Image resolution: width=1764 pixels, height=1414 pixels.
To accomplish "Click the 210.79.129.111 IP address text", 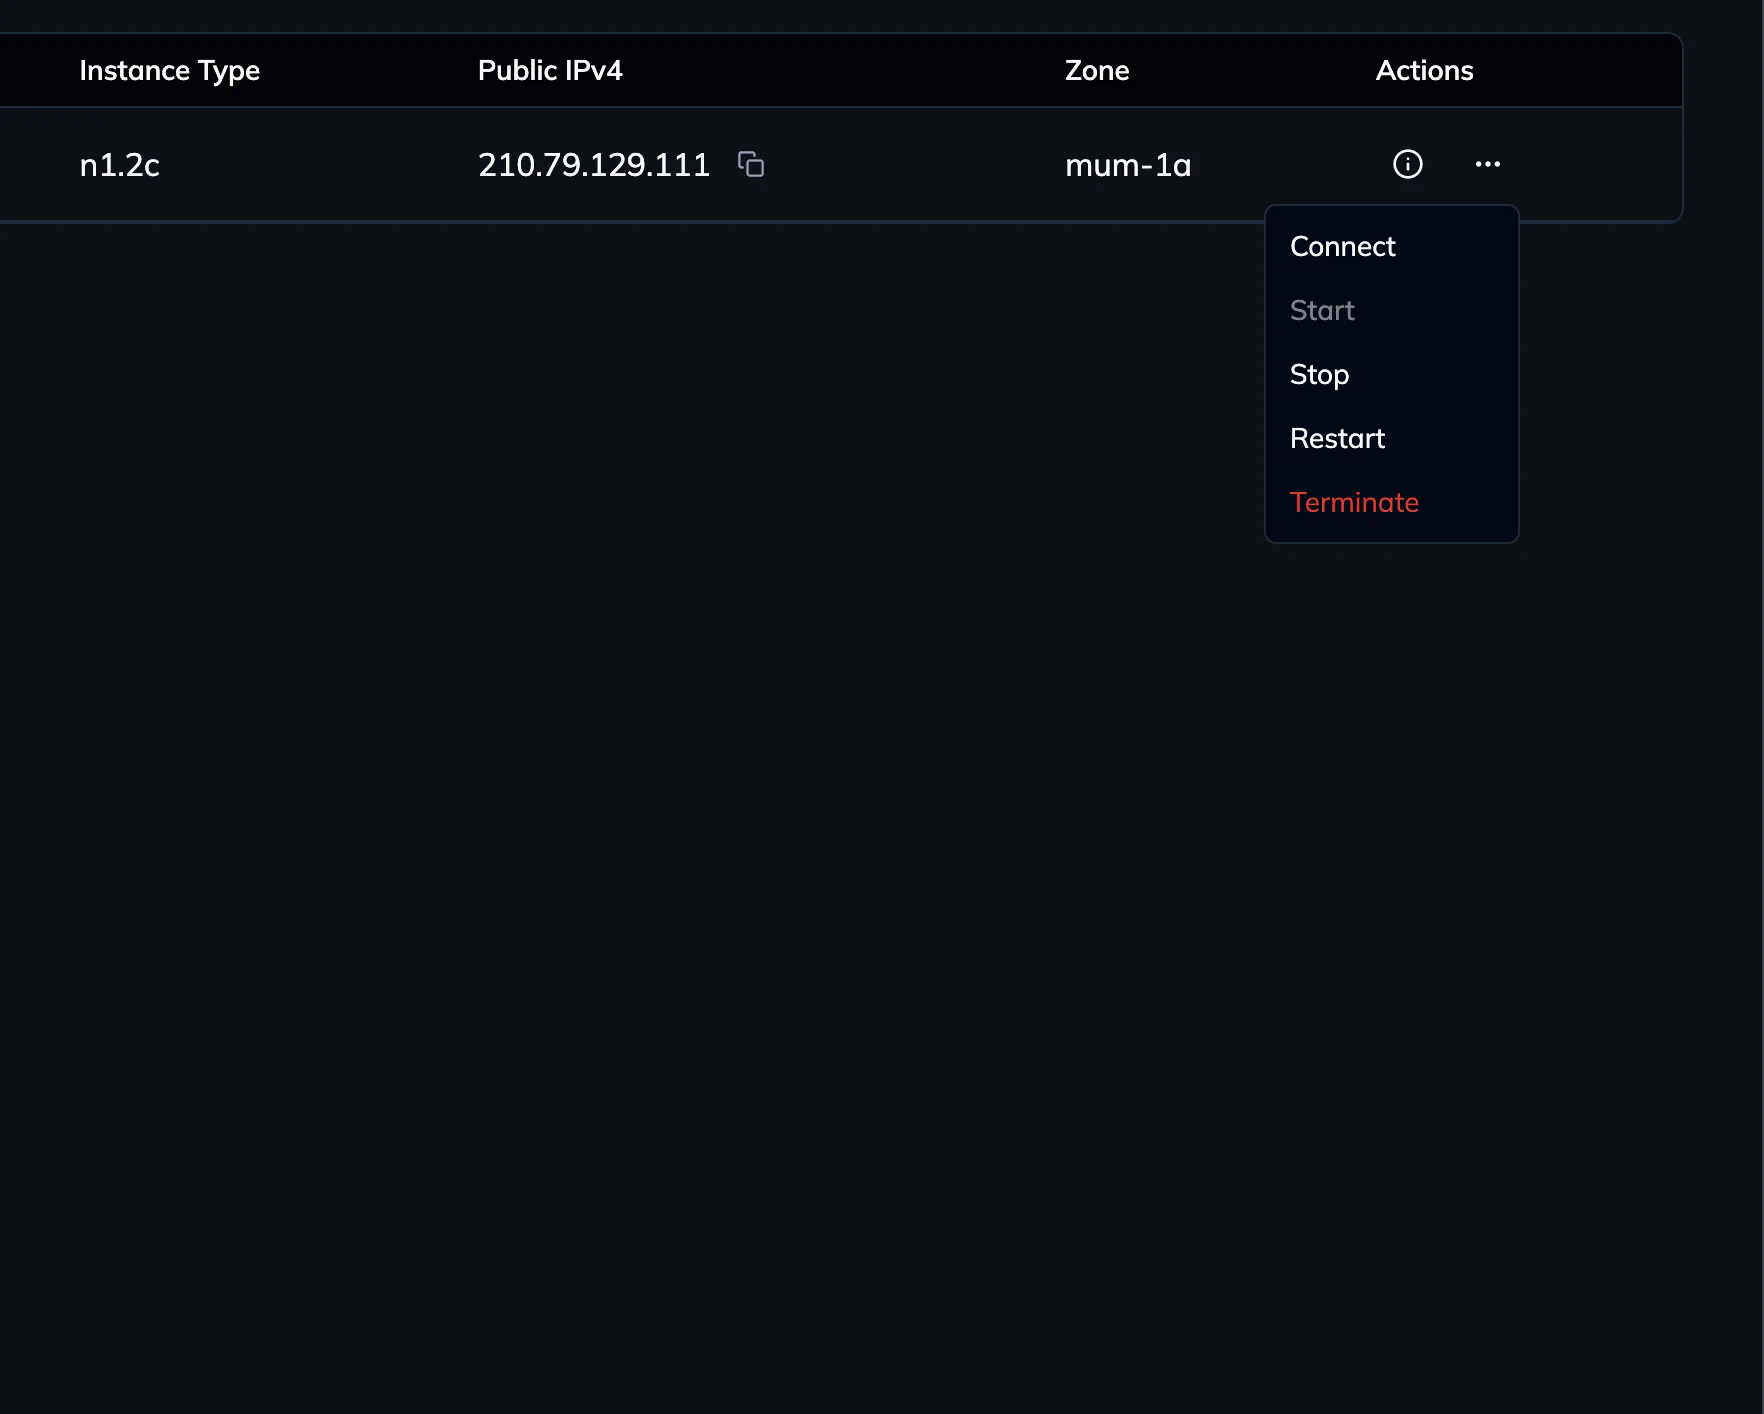I will coord(593,164).
